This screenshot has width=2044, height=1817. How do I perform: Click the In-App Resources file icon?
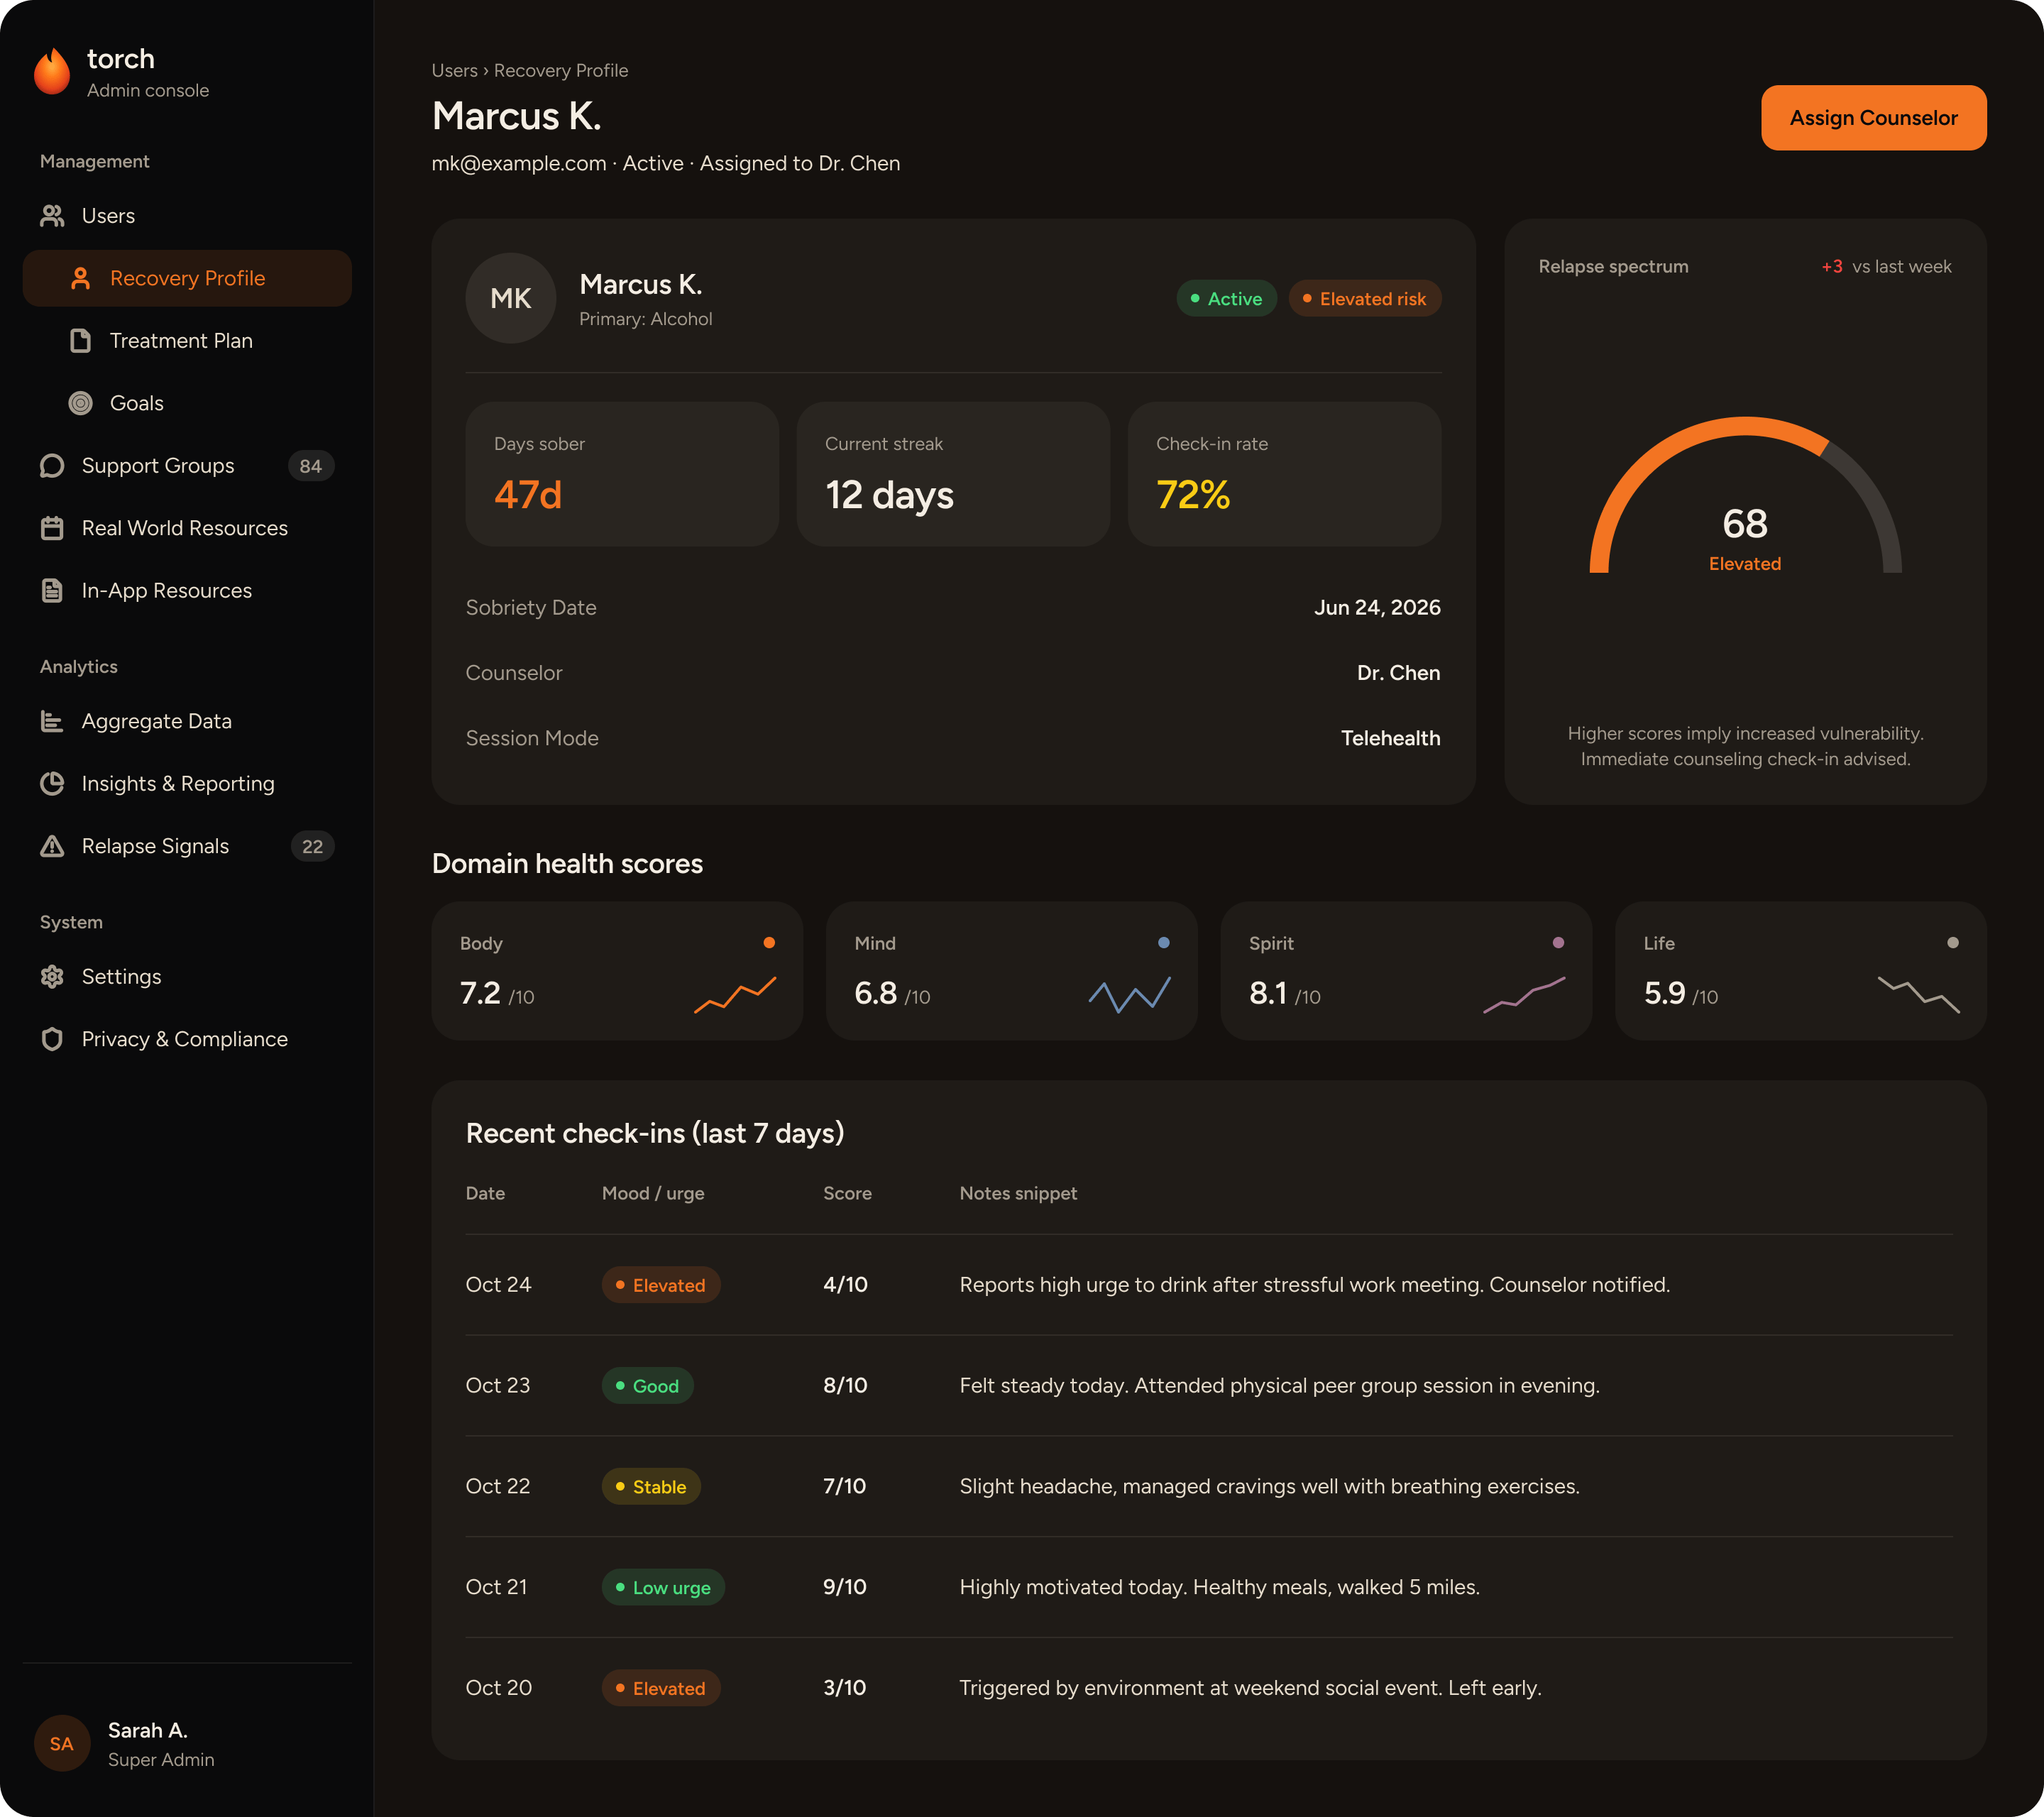(x=52, y=591)
